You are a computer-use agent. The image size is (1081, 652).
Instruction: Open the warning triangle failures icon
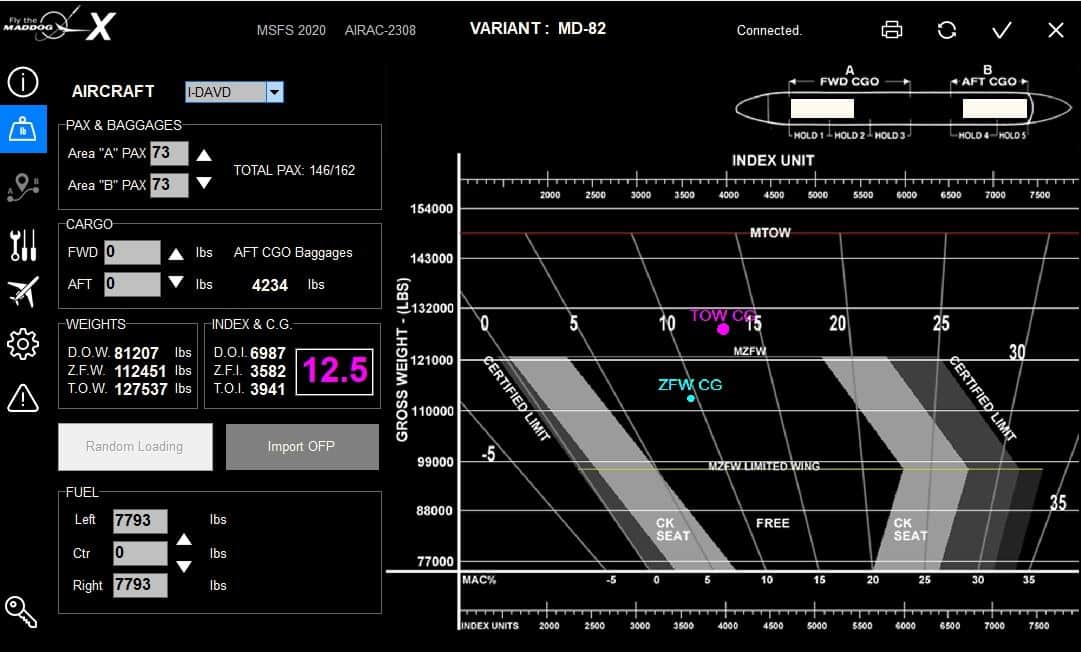click(x=22, y=398)
